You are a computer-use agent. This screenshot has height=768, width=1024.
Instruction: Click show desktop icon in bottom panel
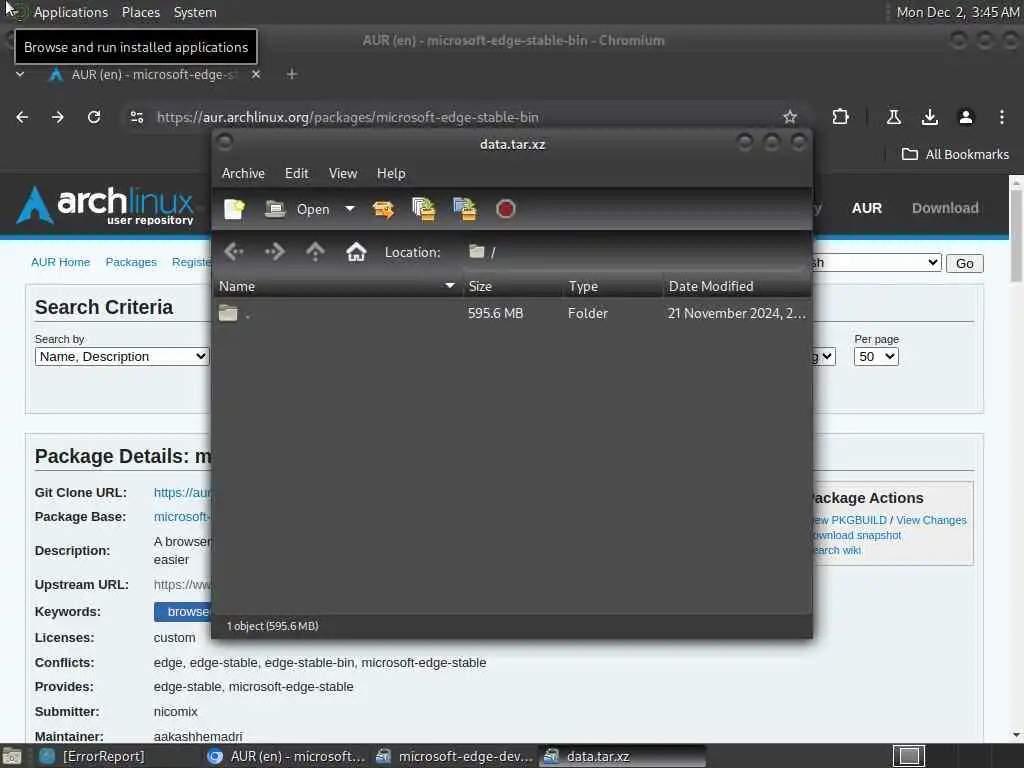[x=12, y=757]
